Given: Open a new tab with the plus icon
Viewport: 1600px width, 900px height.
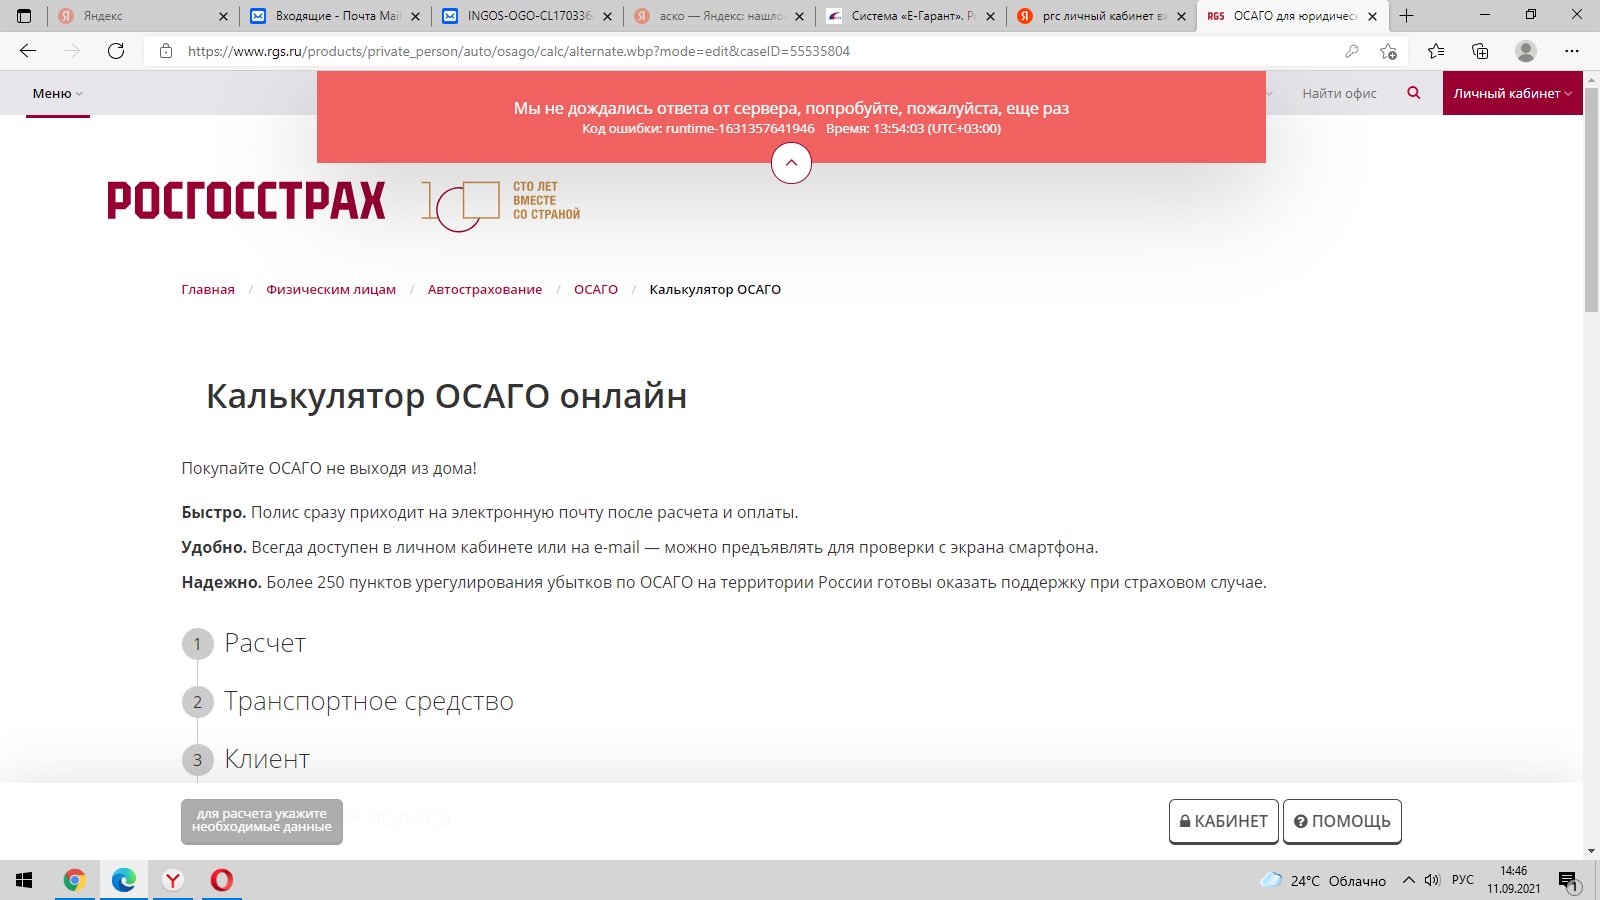Looking at the screenshot, I should (1406, 16).
